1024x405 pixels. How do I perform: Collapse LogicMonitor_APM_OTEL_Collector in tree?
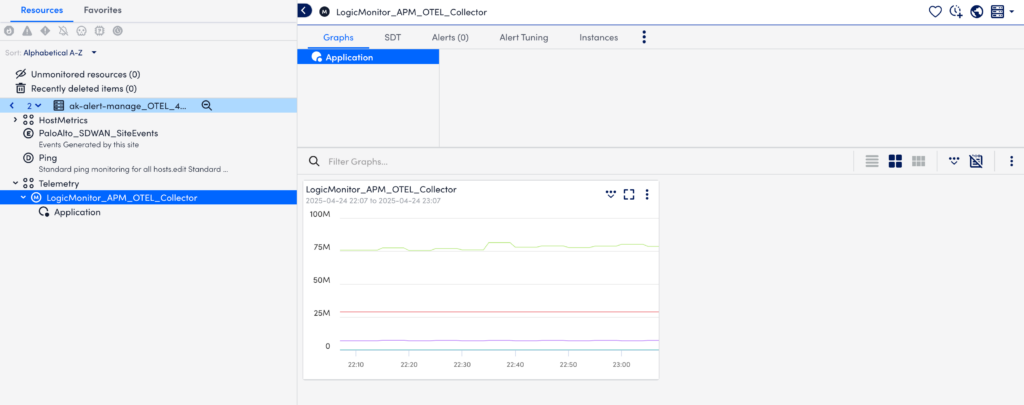[24, 197]
